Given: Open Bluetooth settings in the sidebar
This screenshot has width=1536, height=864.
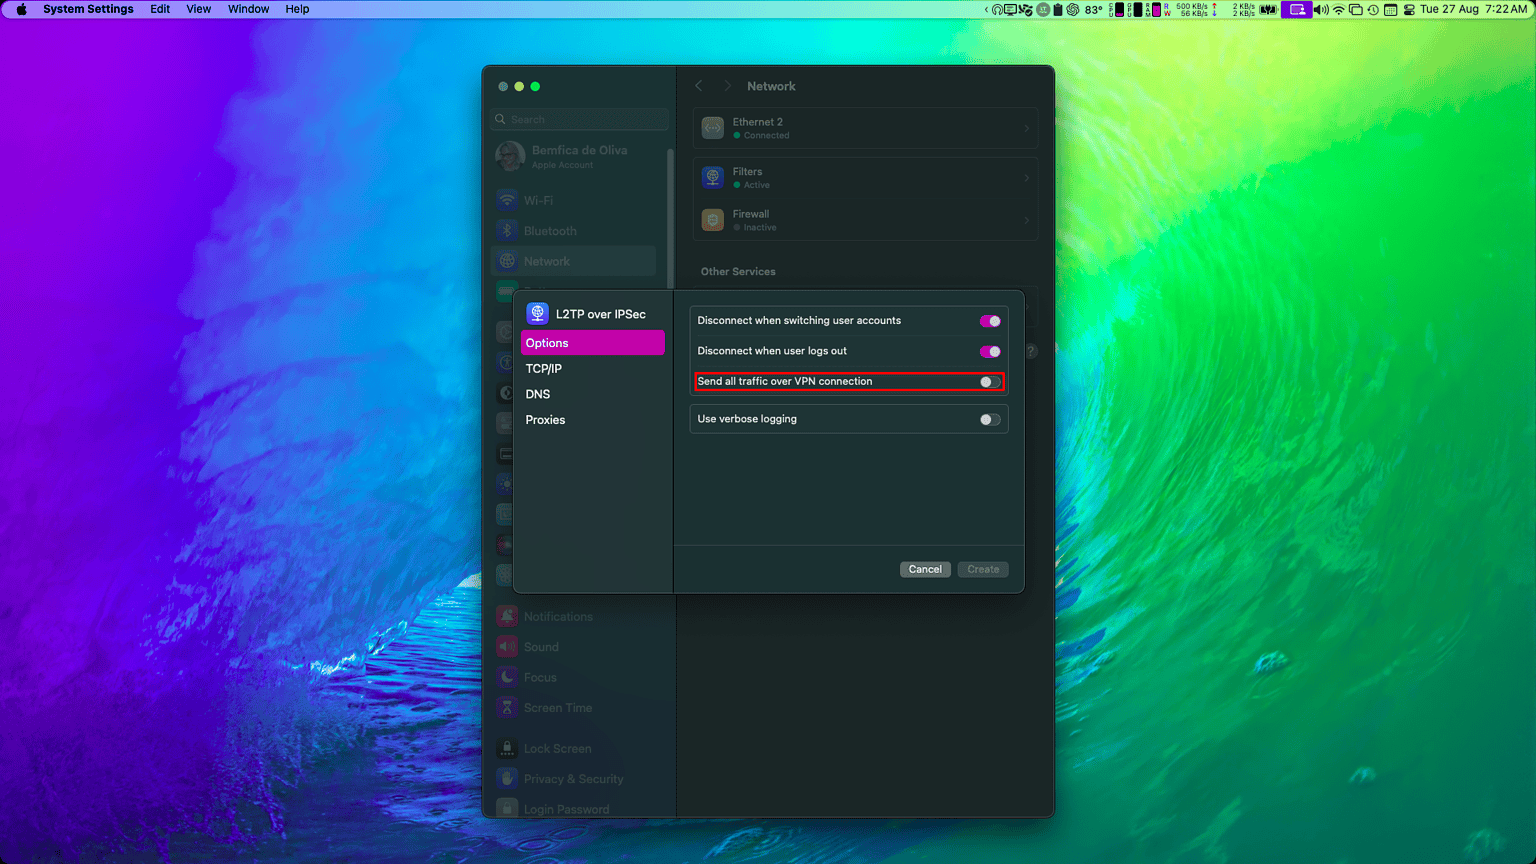Looking at the screenshot, I should click(x=551, y=230).
